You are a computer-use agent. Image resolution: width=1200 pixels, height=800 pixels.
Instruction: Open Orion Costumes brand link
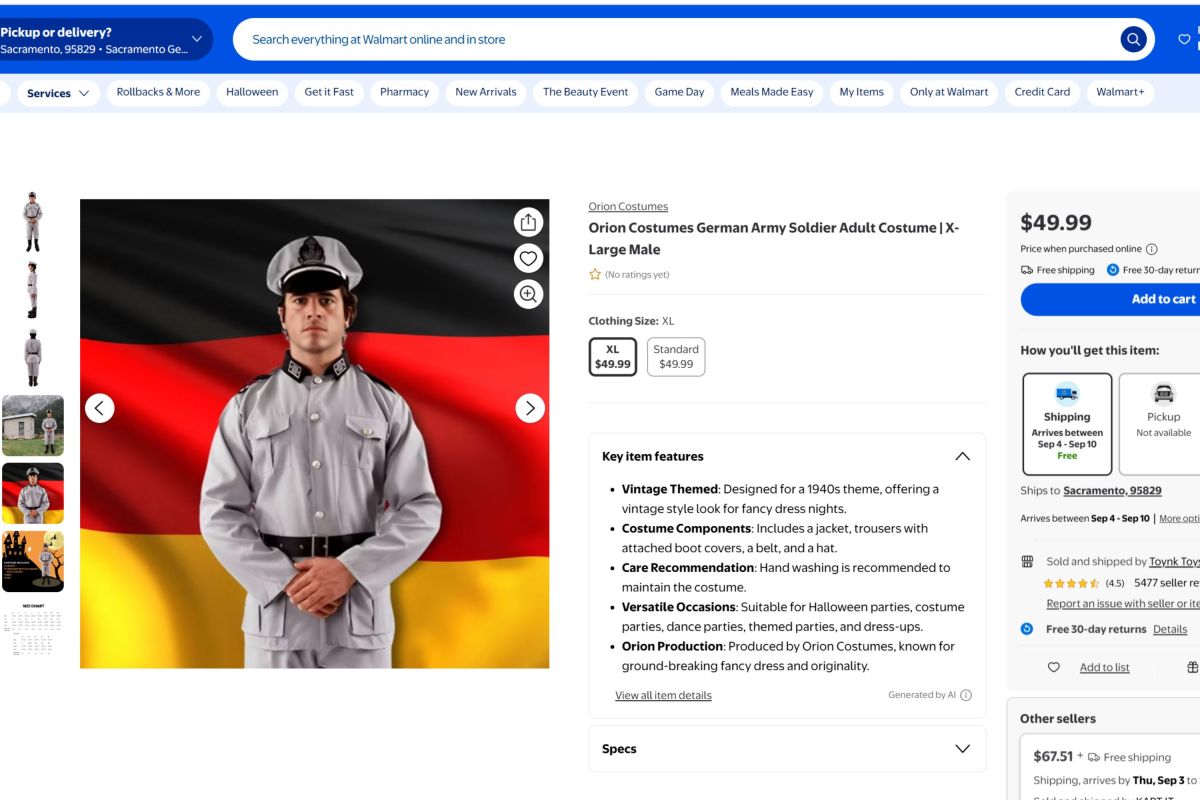tap(628, 206)
